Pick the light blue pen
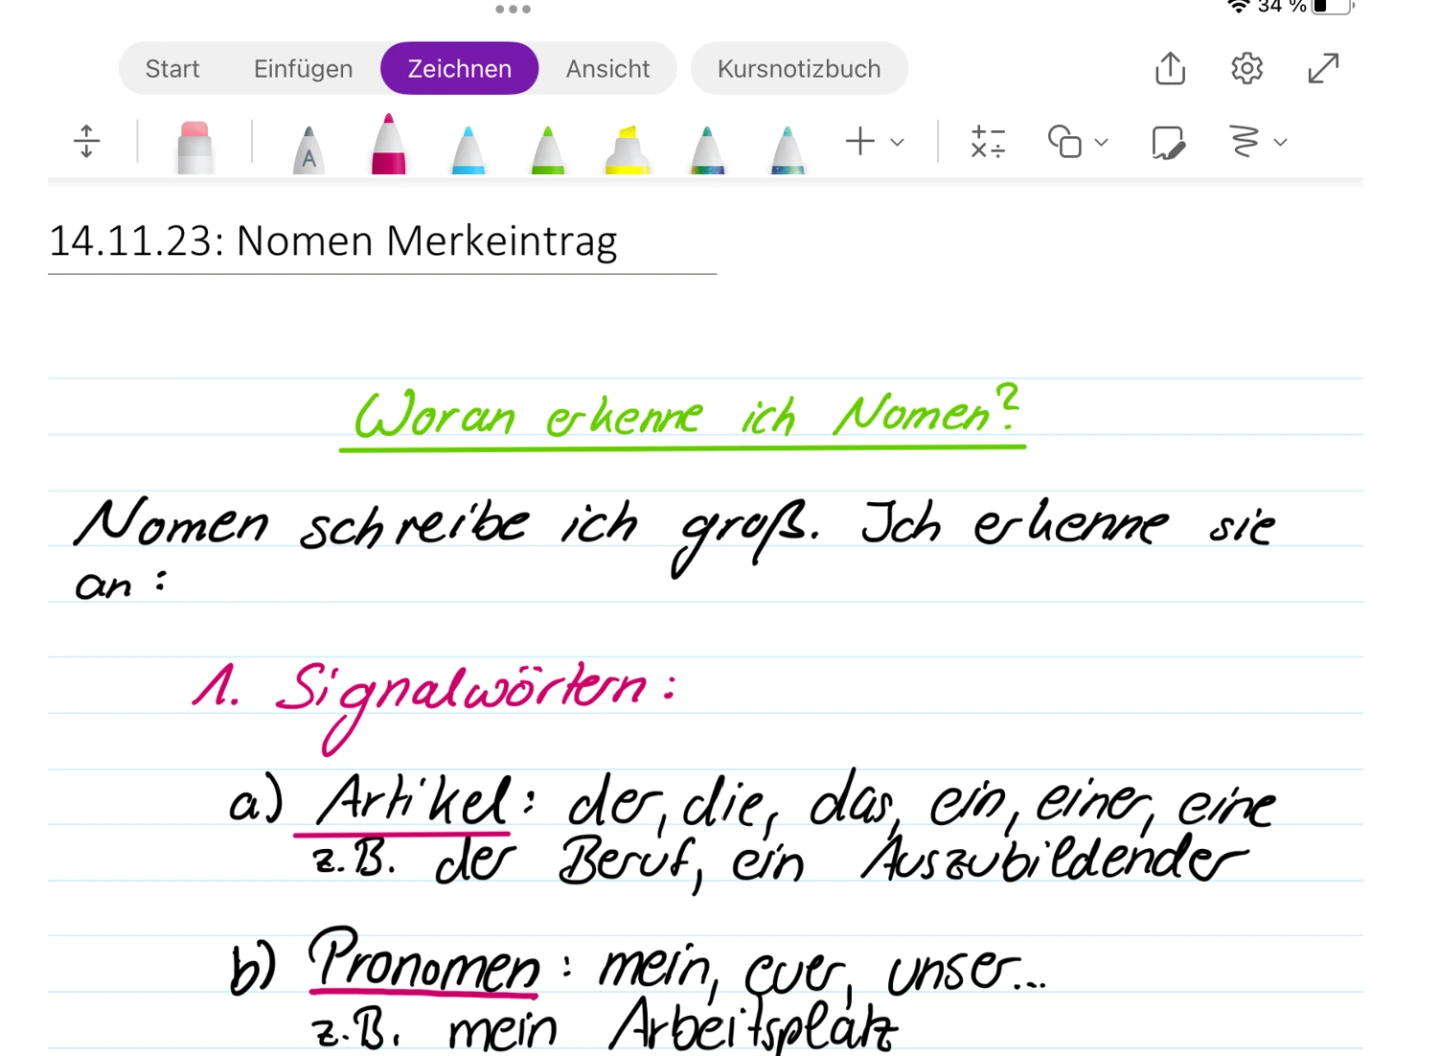Screen dimensions: 1440x1056 coord(468,148)
